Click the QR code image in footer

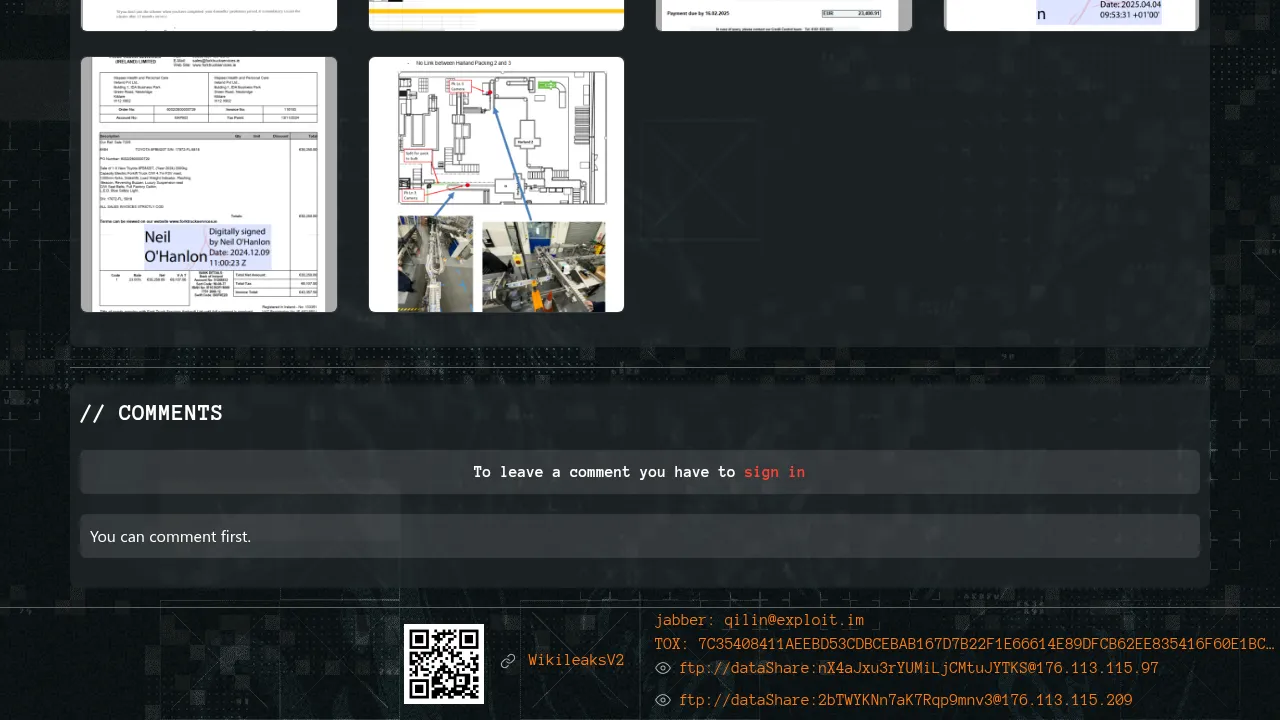[444, 663]
